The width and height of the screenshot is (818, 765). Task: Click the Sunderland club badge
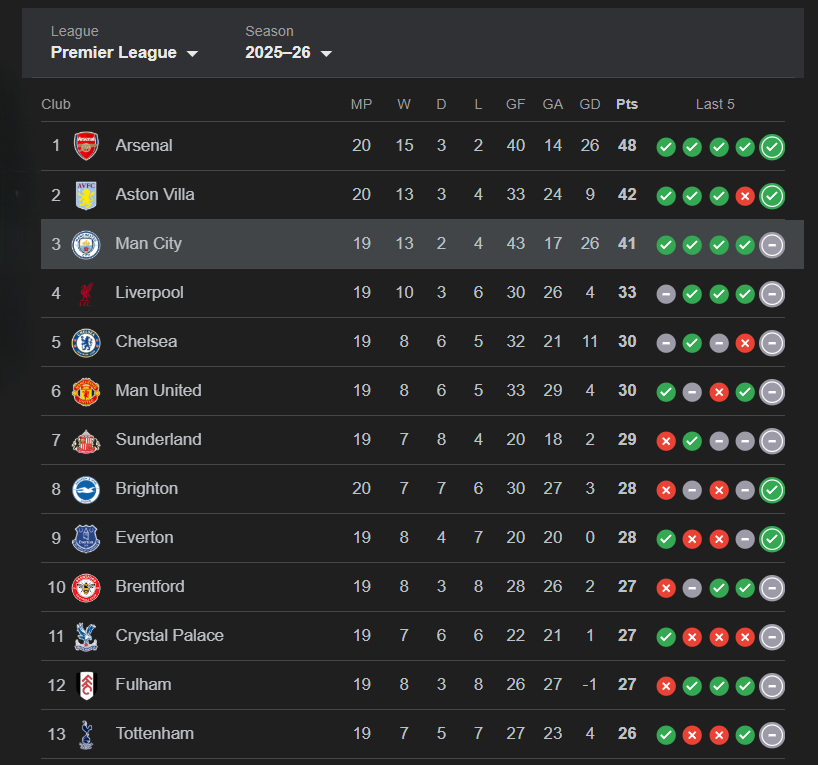click(x=87, y=440)
